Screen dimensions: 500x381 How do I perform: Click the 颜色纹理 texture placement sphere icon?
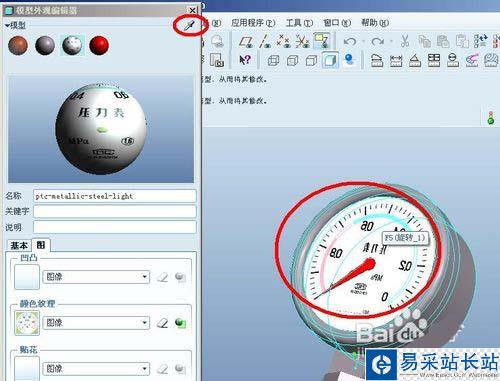pyautogui.click(x=180, y=323)
